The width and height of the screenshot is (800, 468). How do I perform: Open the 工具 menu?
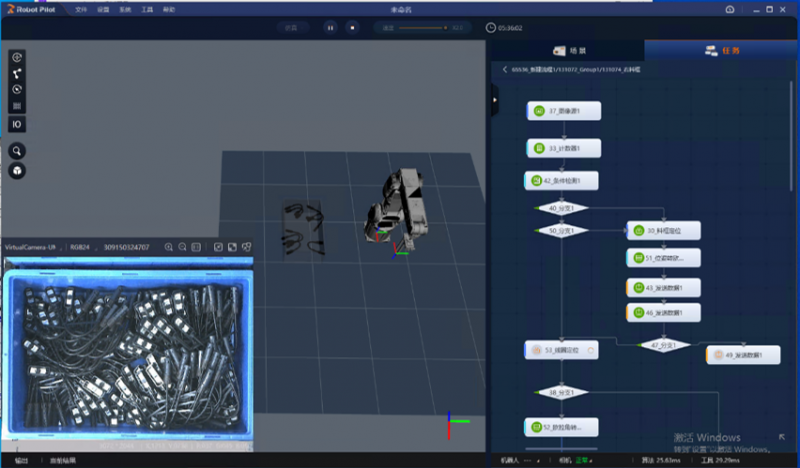146,9
